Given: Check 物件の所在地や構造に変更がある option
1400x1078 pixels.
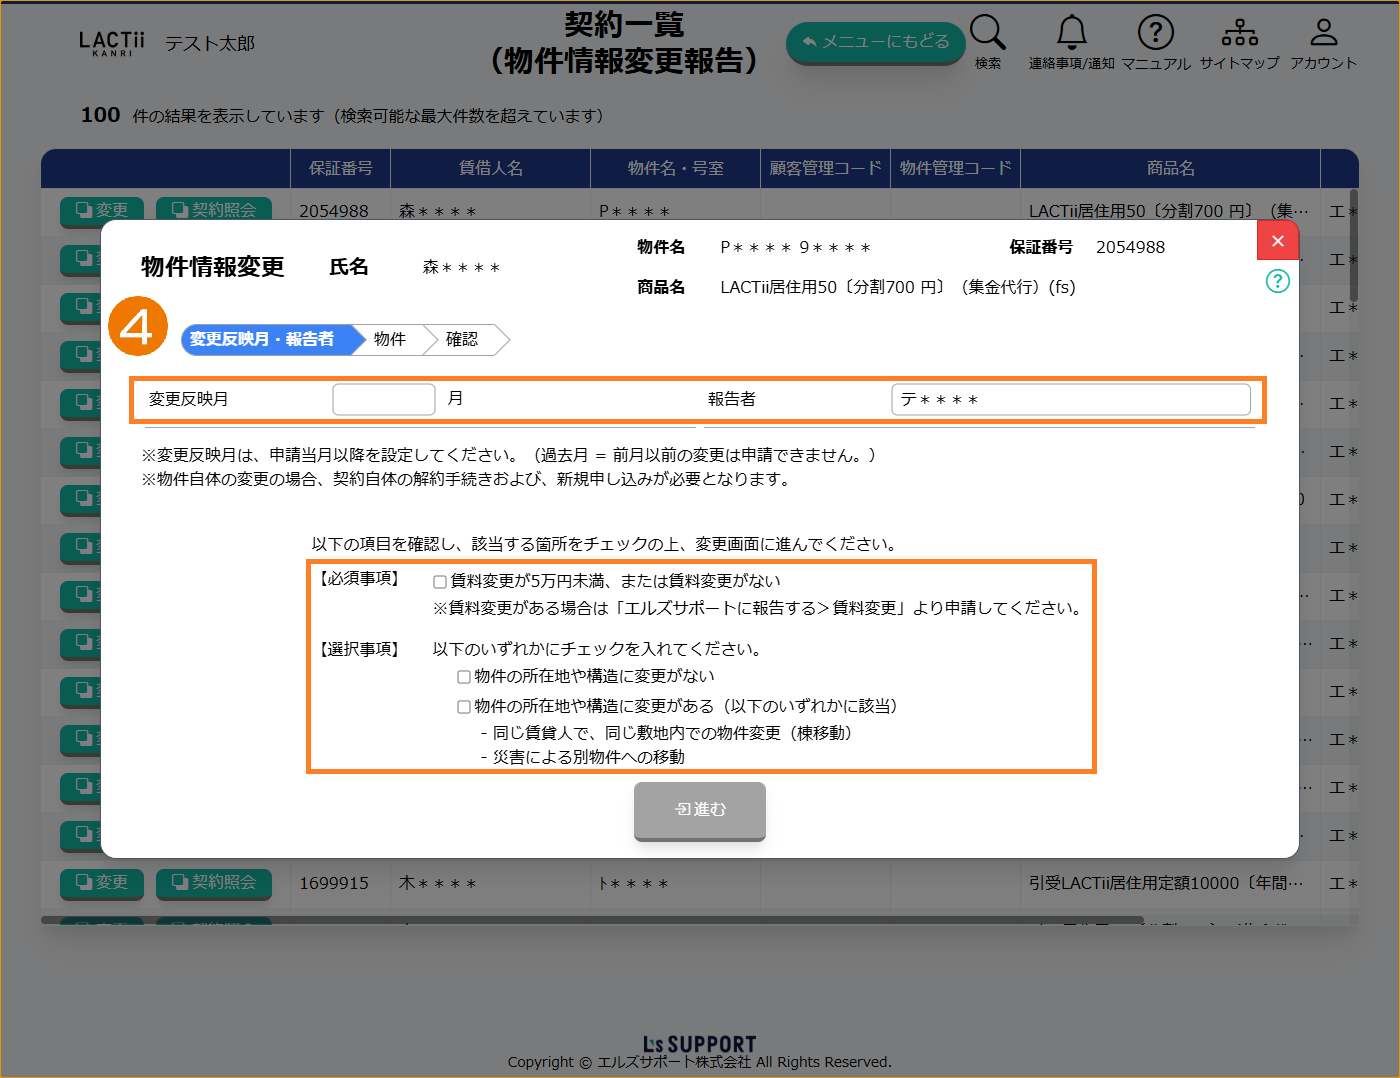Looking at the screenshot, I should click(464, 707).
